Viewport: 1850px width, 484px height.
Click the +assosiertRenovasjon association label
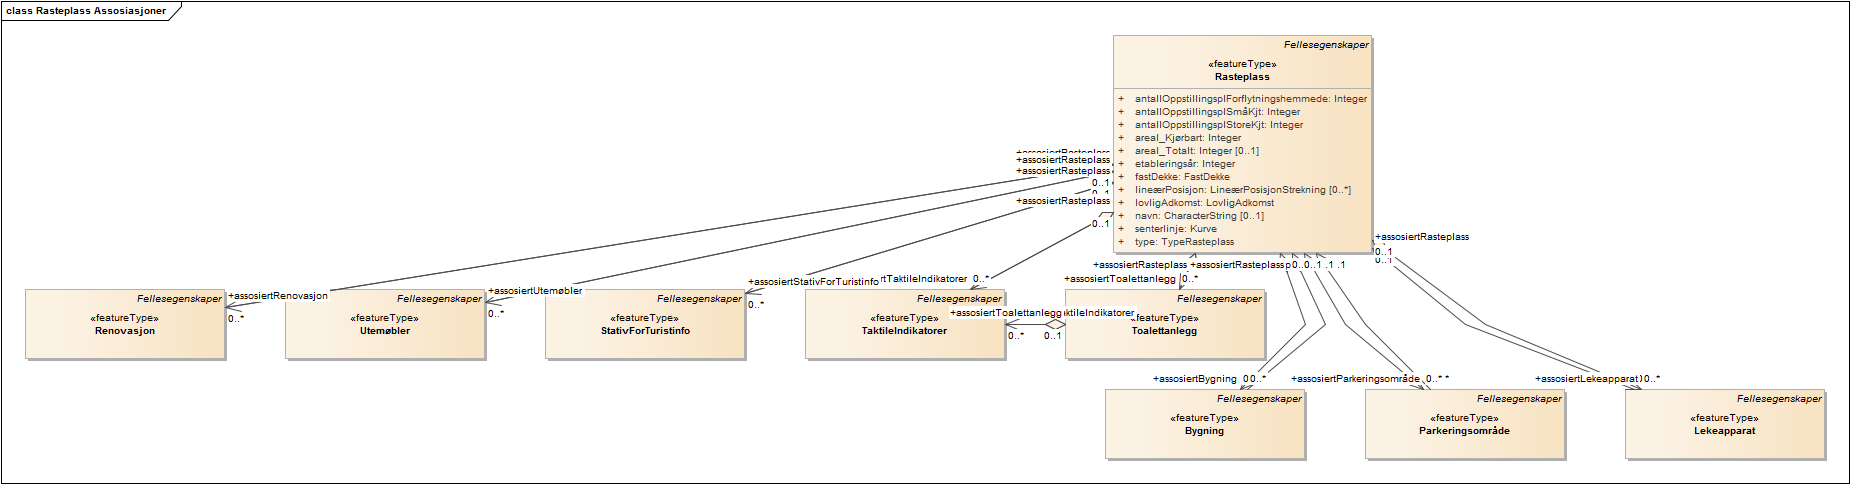278,296
